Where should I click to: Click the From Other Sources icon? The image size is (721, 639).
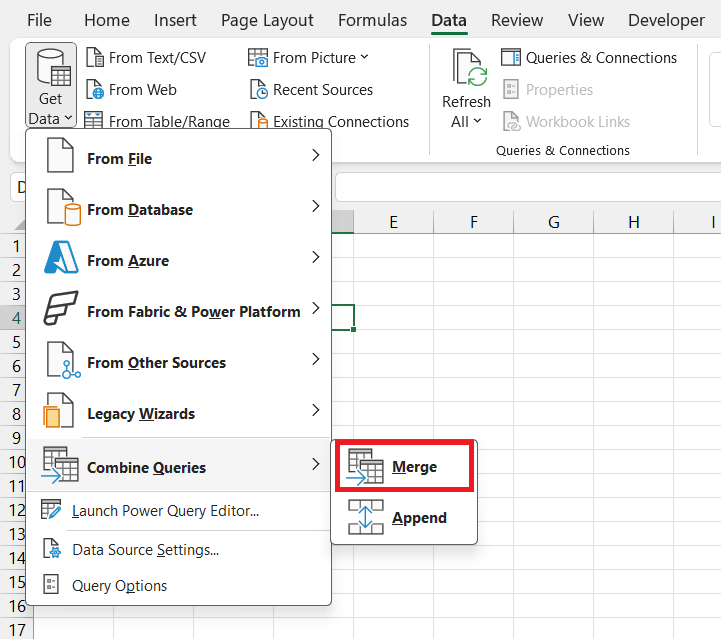(64, 360)
